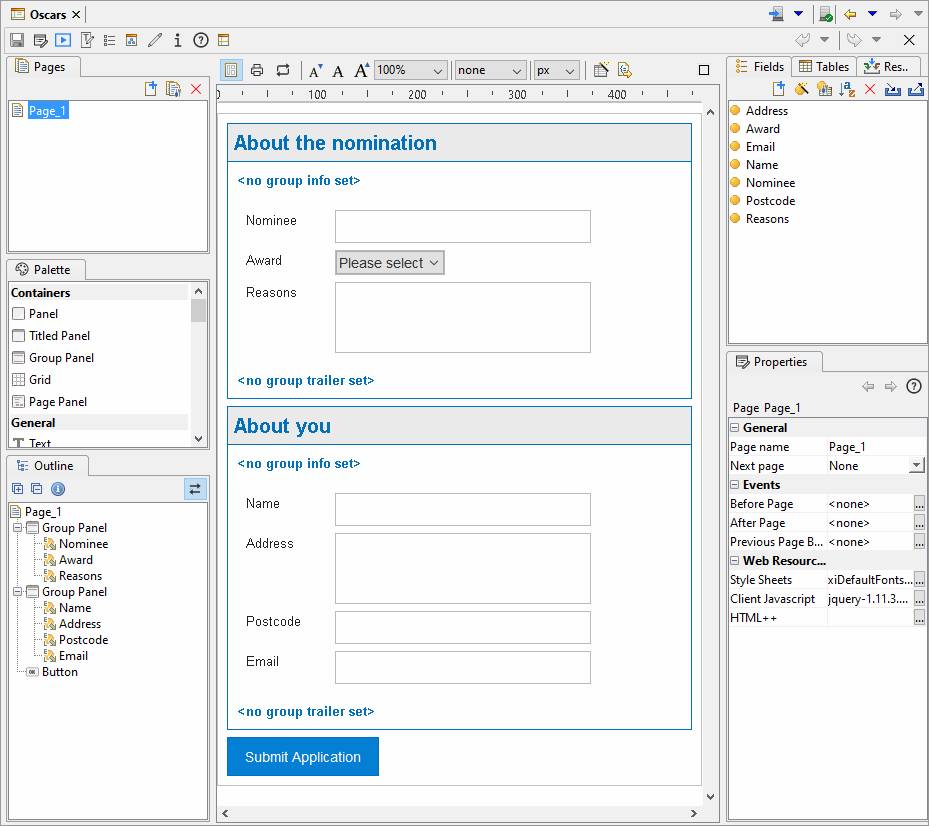This screenshot has height=826, width=929.
Task: Add a new page in the Pages panel
Action: tap(151, 89)
